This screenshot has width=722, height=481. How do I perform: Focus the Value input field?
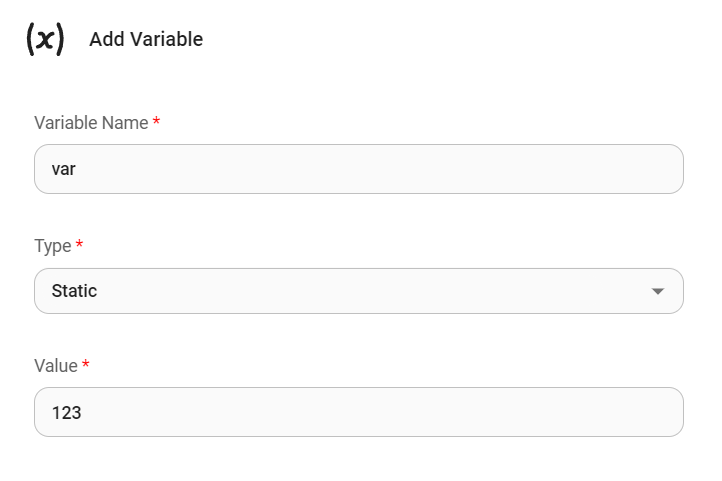click(358, 412)
